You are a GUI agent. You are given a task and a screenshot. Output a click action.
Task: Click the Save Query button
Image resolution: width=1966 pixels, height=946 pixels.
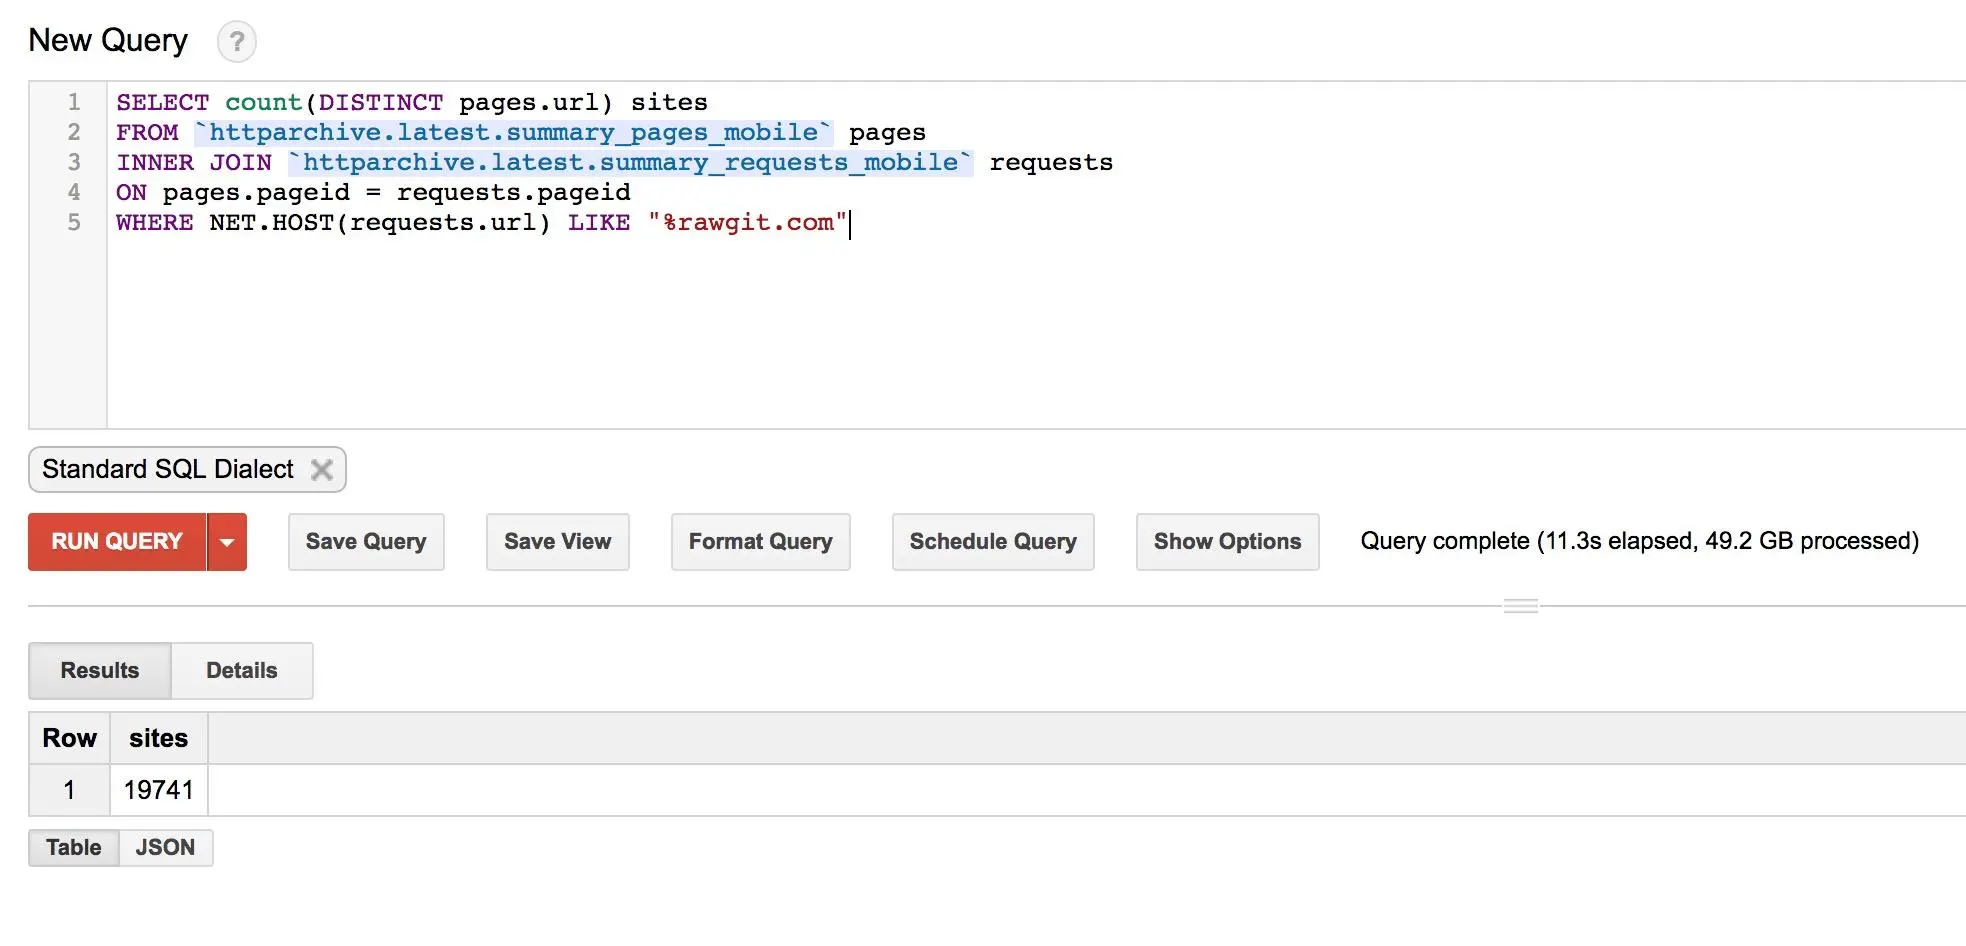pos(366,542)
